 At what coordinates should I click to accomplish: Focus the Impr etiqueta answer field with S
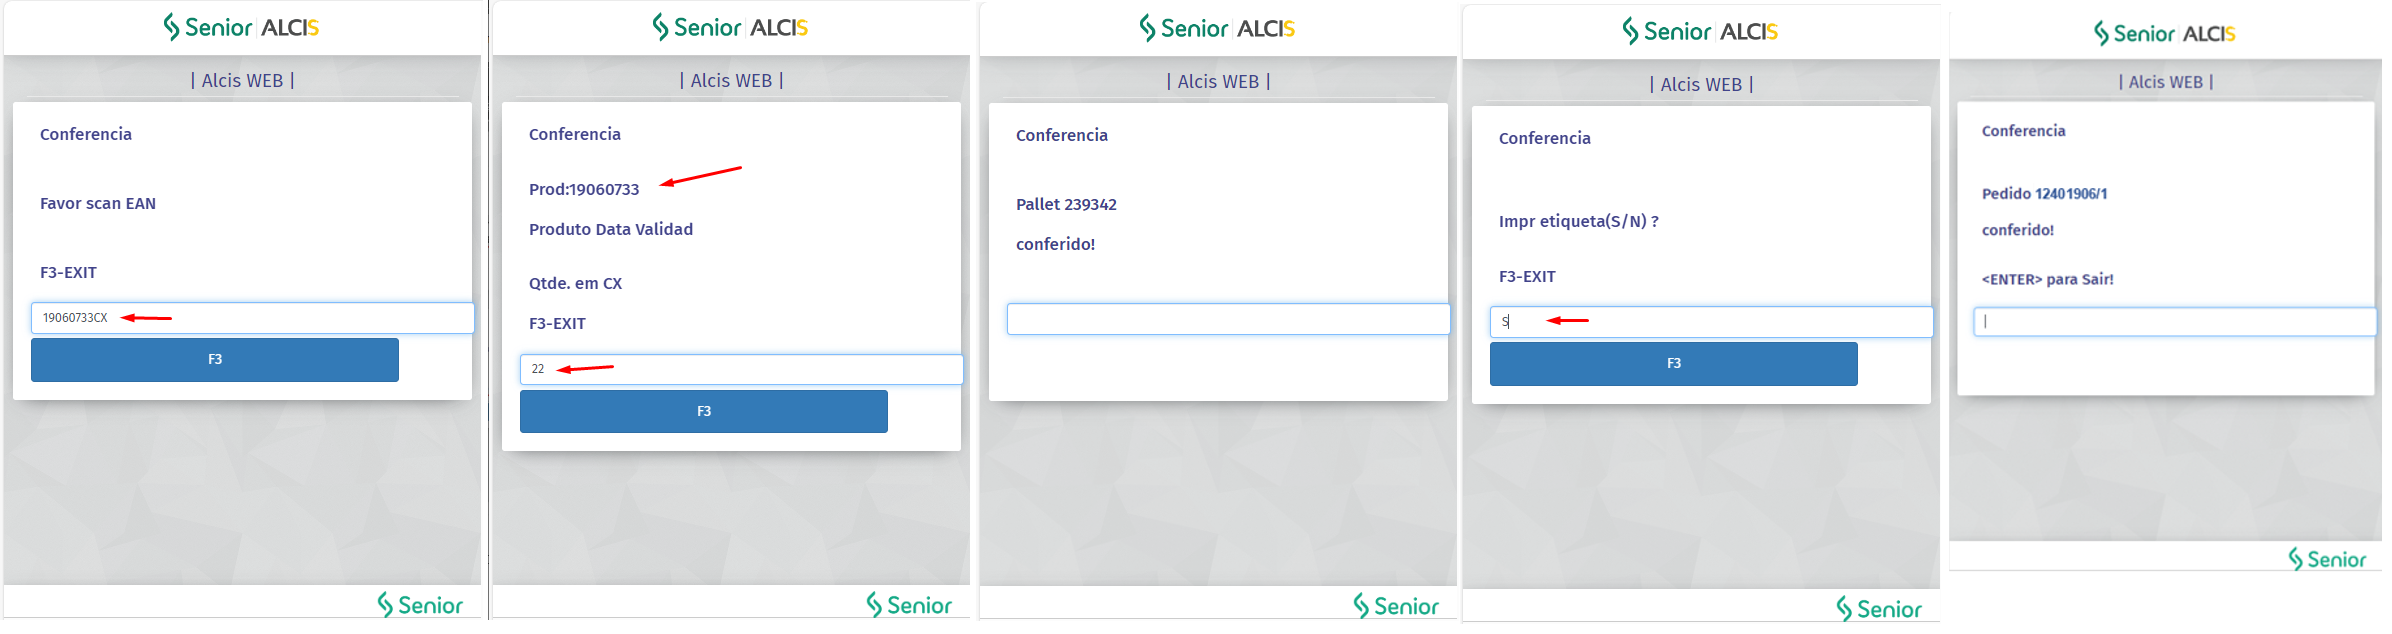pos(1711,322)
